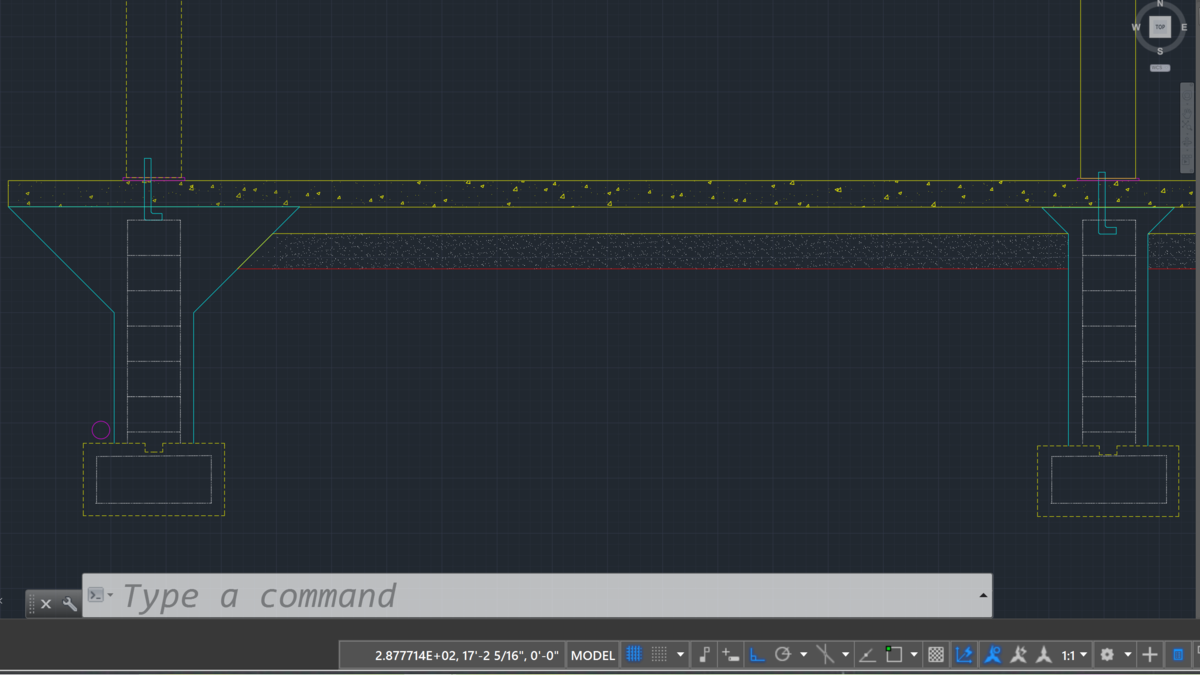Toggle auto-scale annotation icon
Image resolution: width=1200 pixels, height=675 pixels.
1018,655
